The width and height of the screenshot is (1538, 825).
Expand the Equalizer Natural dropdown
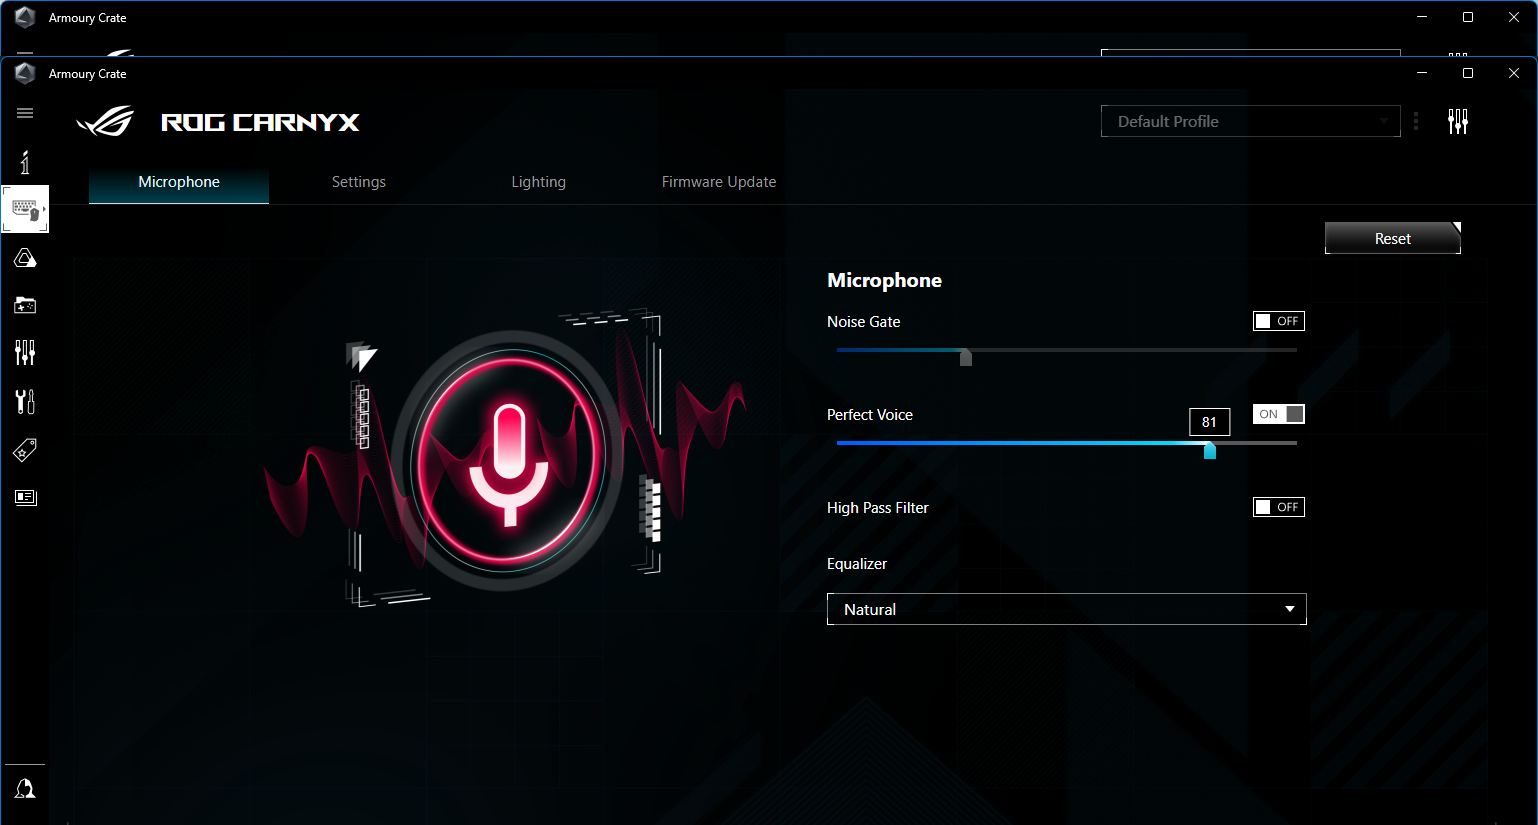pyautogui.click(x=1067, y=609)
